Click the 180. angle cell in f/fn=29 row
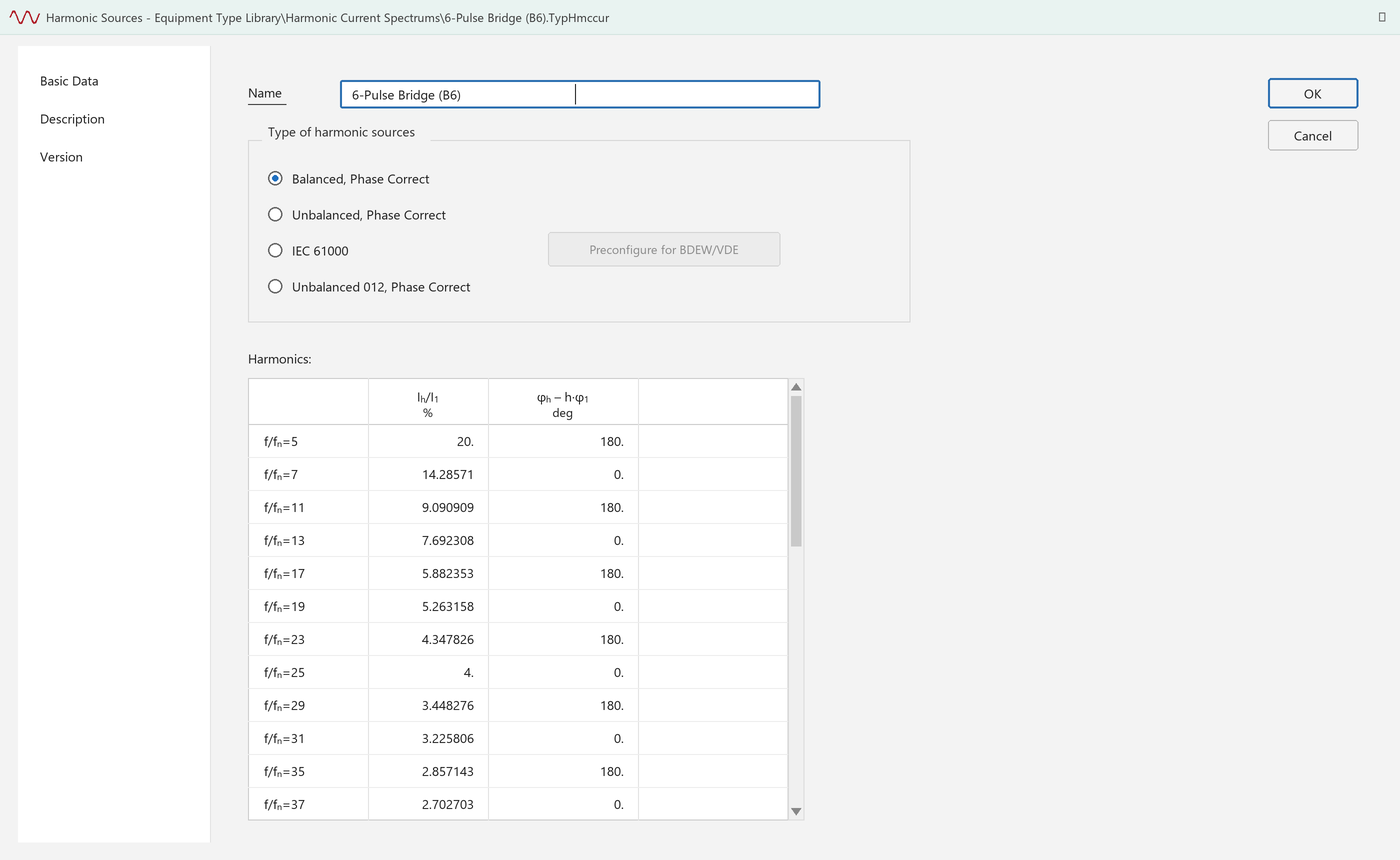This screenshot has width=1400, height=860. coord(563,705)
